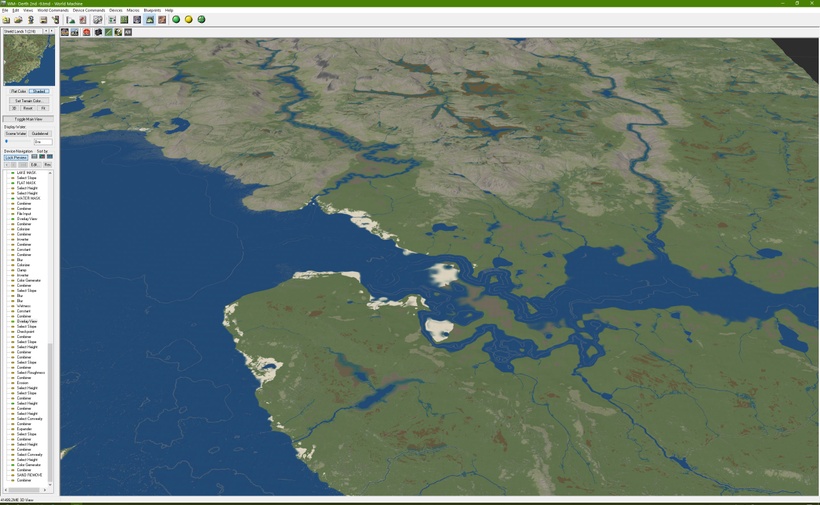
Task: Click the red icon in the view toolbar
Action: pyautogui.click(x=86, y=32)
